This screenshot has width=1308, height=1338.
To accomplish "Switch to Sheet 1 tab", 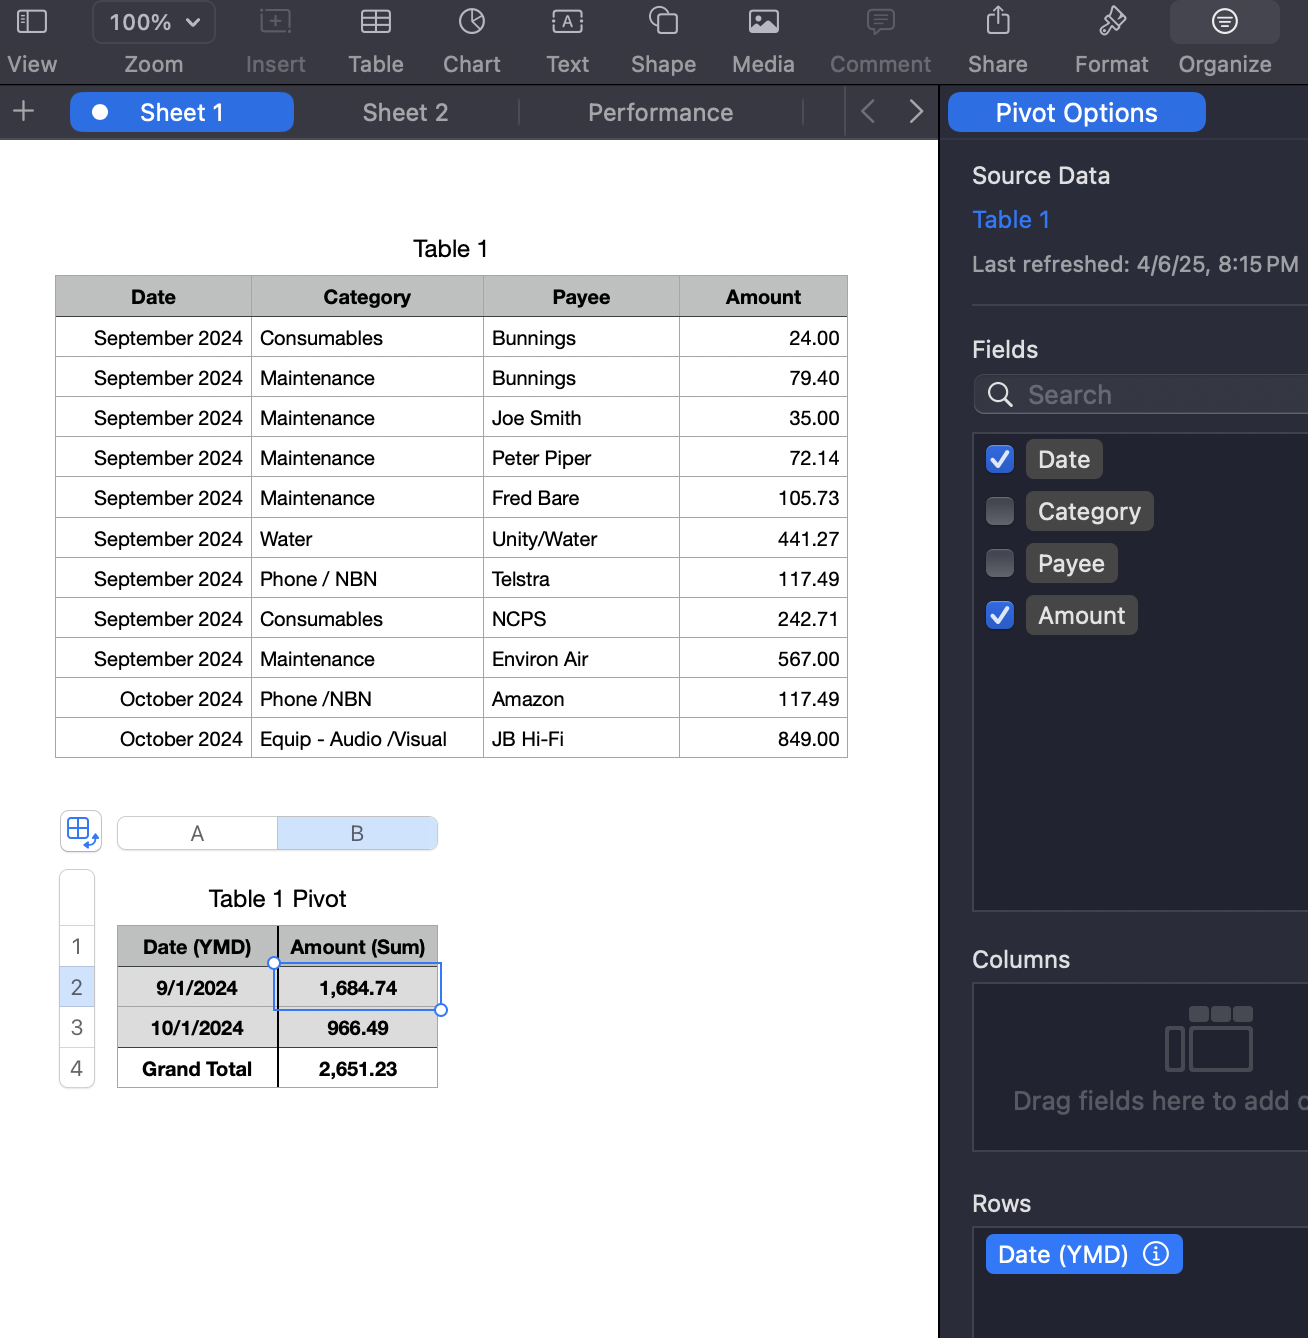I will pyautogui.click(x=182, y=112).
